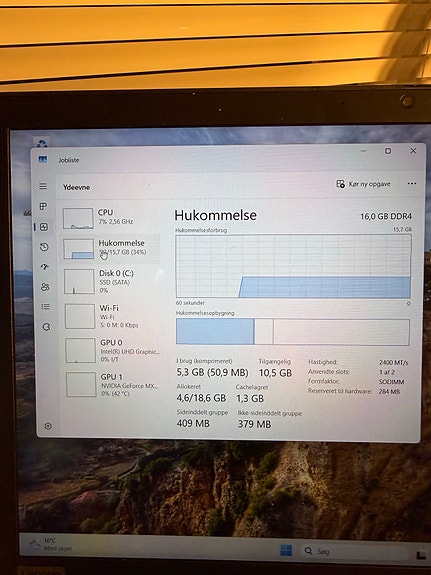Viewport: 431px width, 575px height.
Task: Select GPU 0 Intel UHD Graphics
Action: tap(113, 351)
